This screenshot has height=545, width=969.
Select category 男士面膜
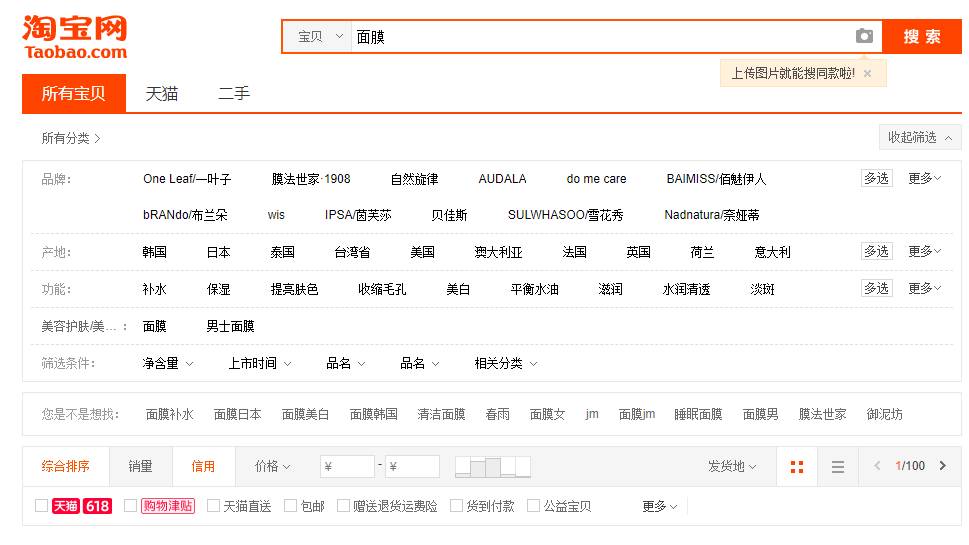click(230, 326)
